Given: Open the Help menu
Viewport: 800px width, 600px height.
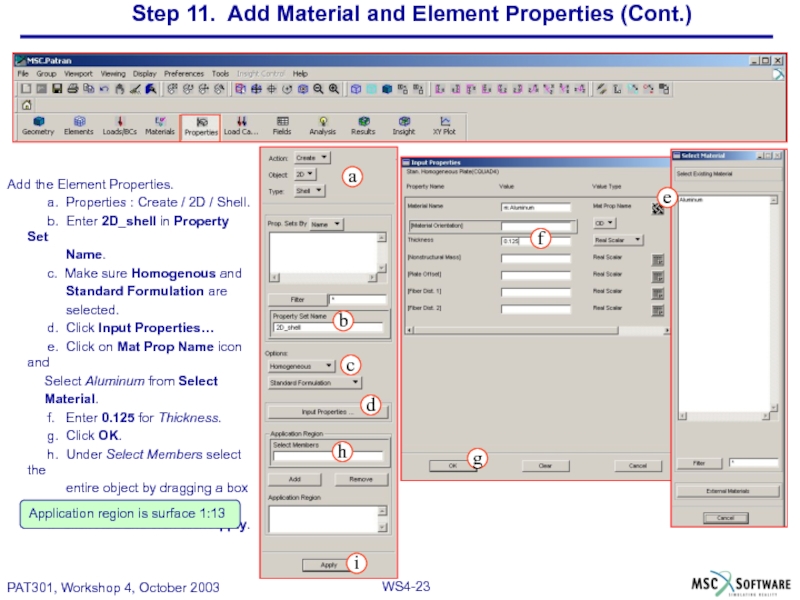Looking at the screenshot, I should (300, 73).
